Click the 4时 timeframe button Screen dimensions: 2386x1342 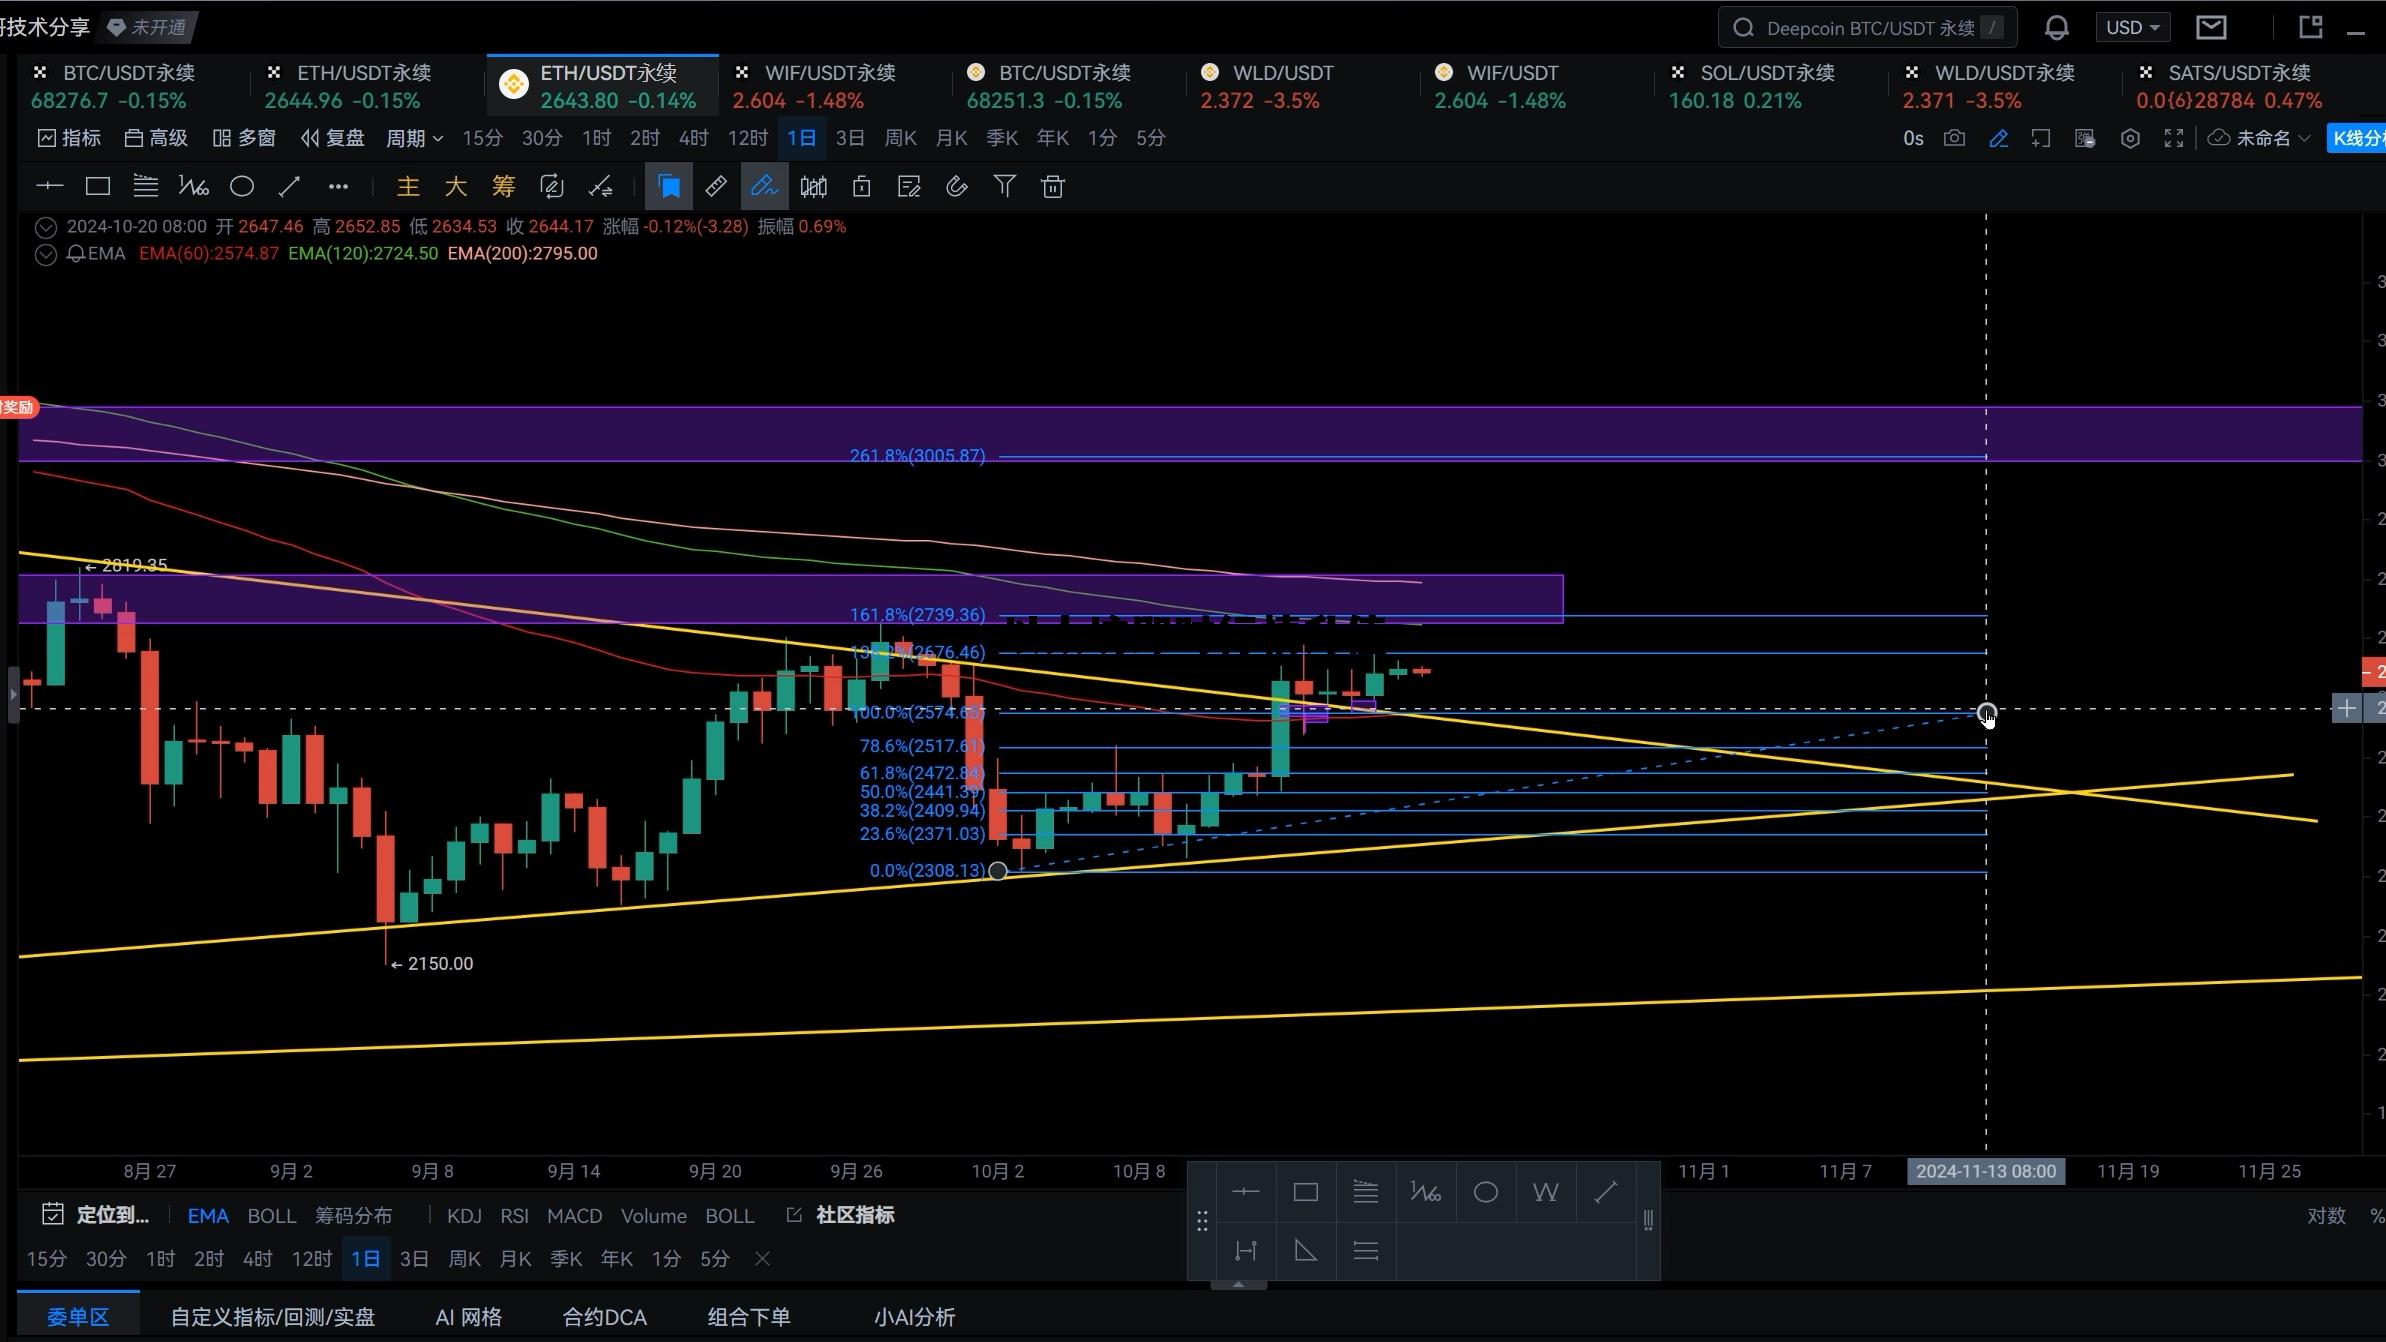(692, 138)
